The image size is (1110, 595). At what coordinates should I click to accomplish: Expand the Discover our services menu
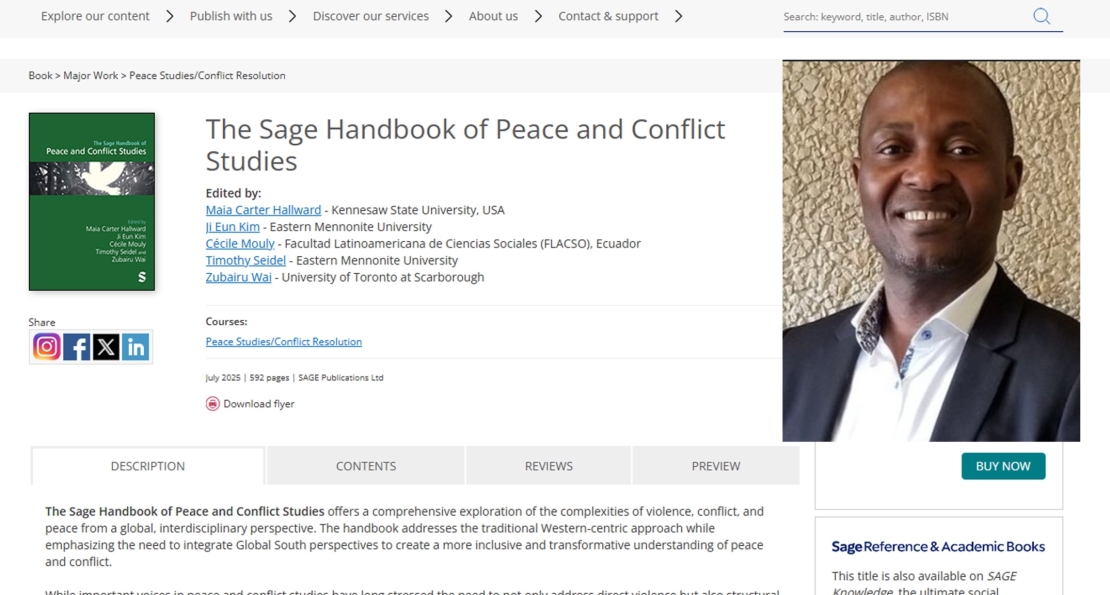pos(370,16)
